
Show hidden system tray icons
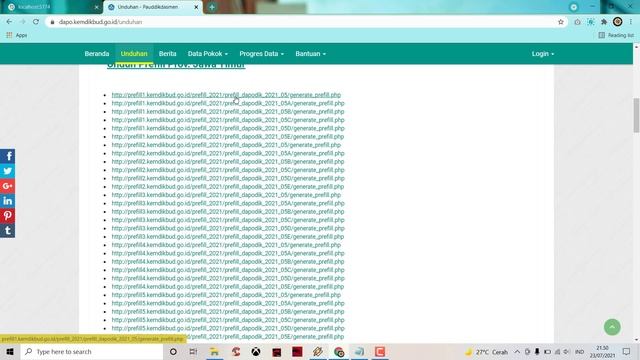click(x=517, y=352)
